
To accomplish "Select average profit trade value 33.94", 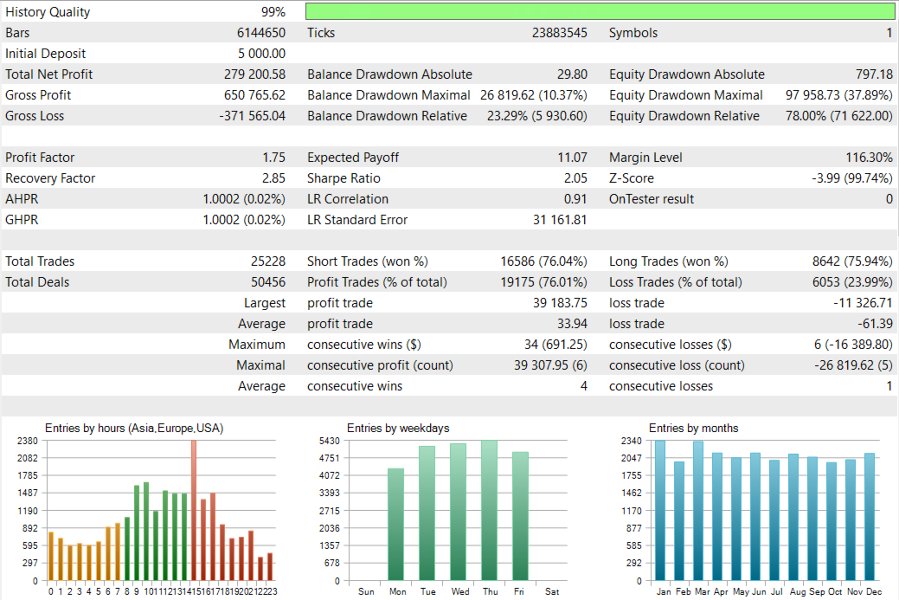I will 572,324.
